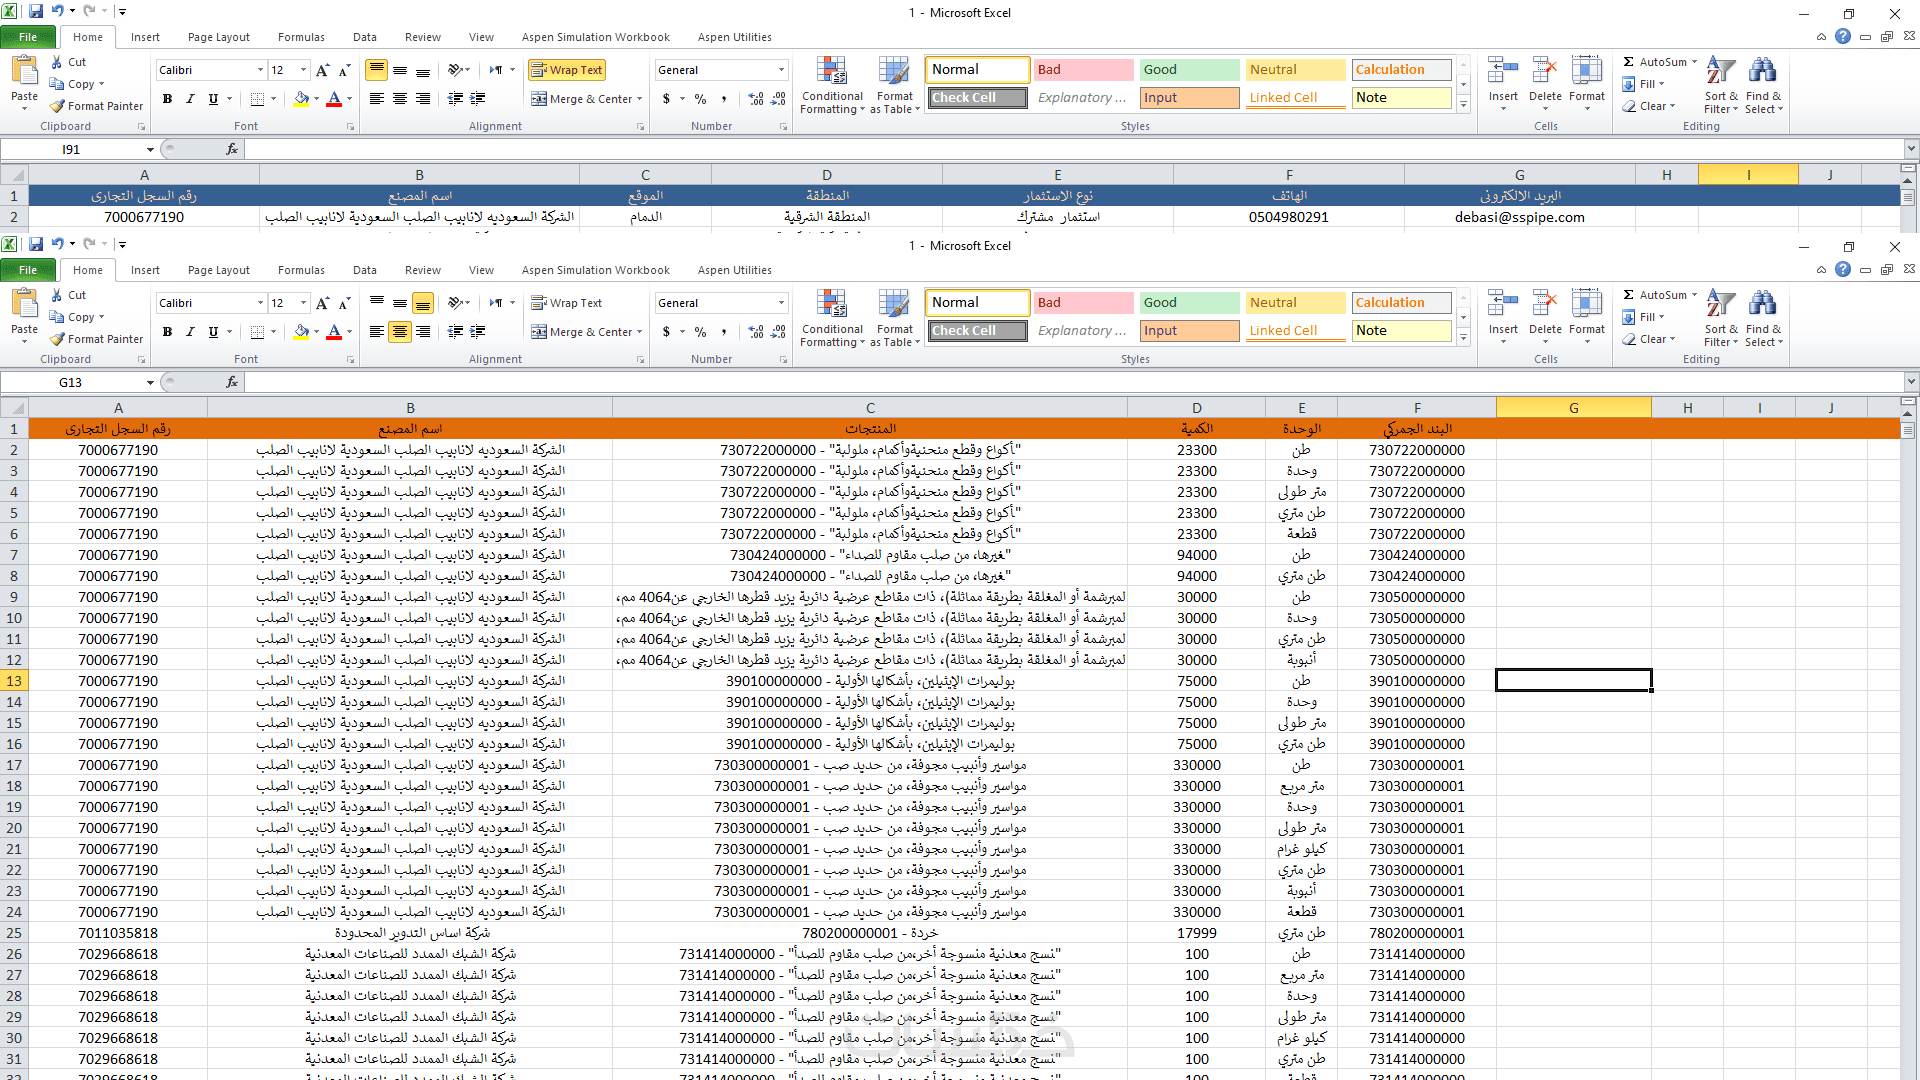The height and width of the screenshot is (1080, 1920).
Task: Toggle Wrap Text off in the upper window
Action: click(x=567, y=70)
